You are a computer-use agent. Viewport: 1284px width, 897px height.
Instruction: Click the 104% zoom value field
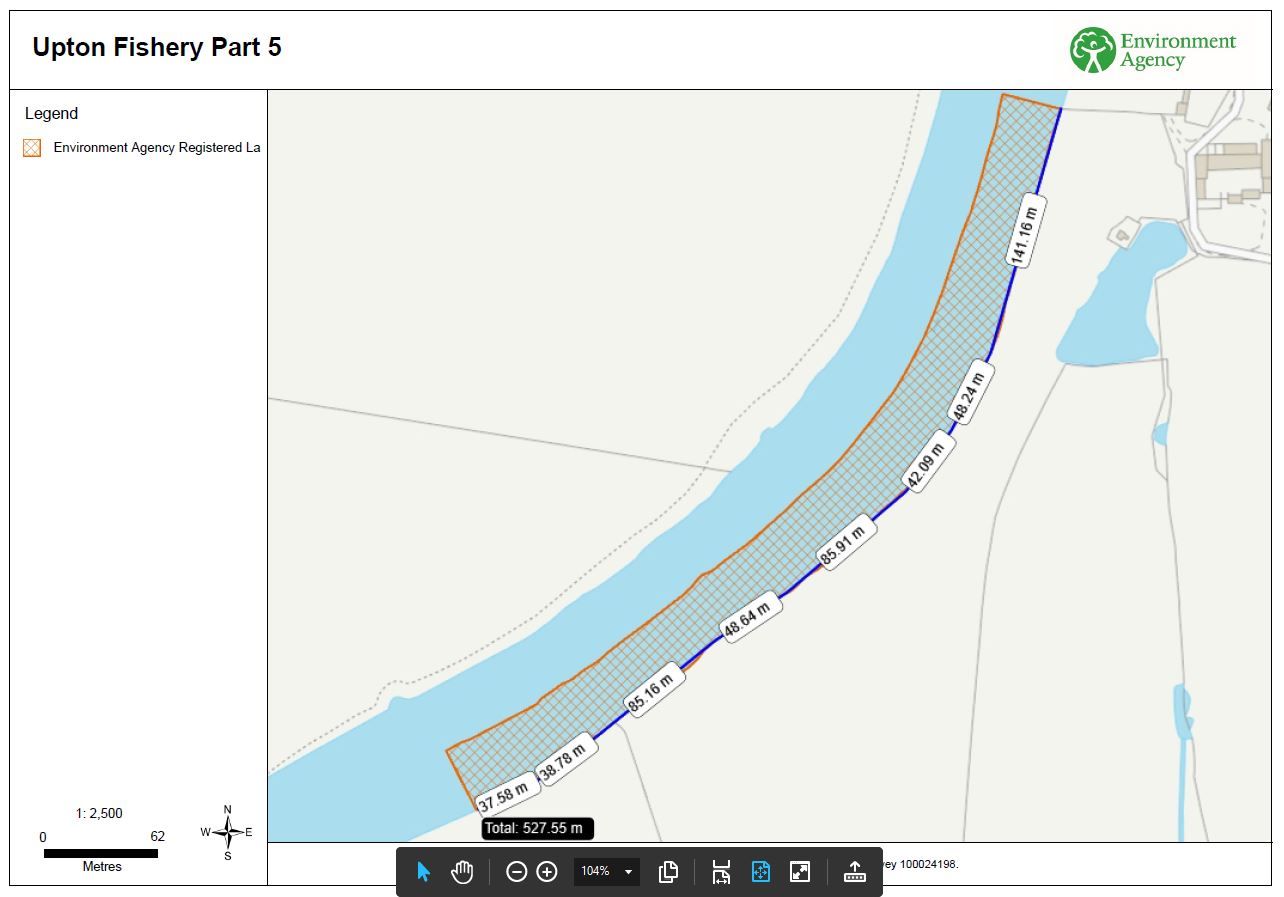point(595,872)
